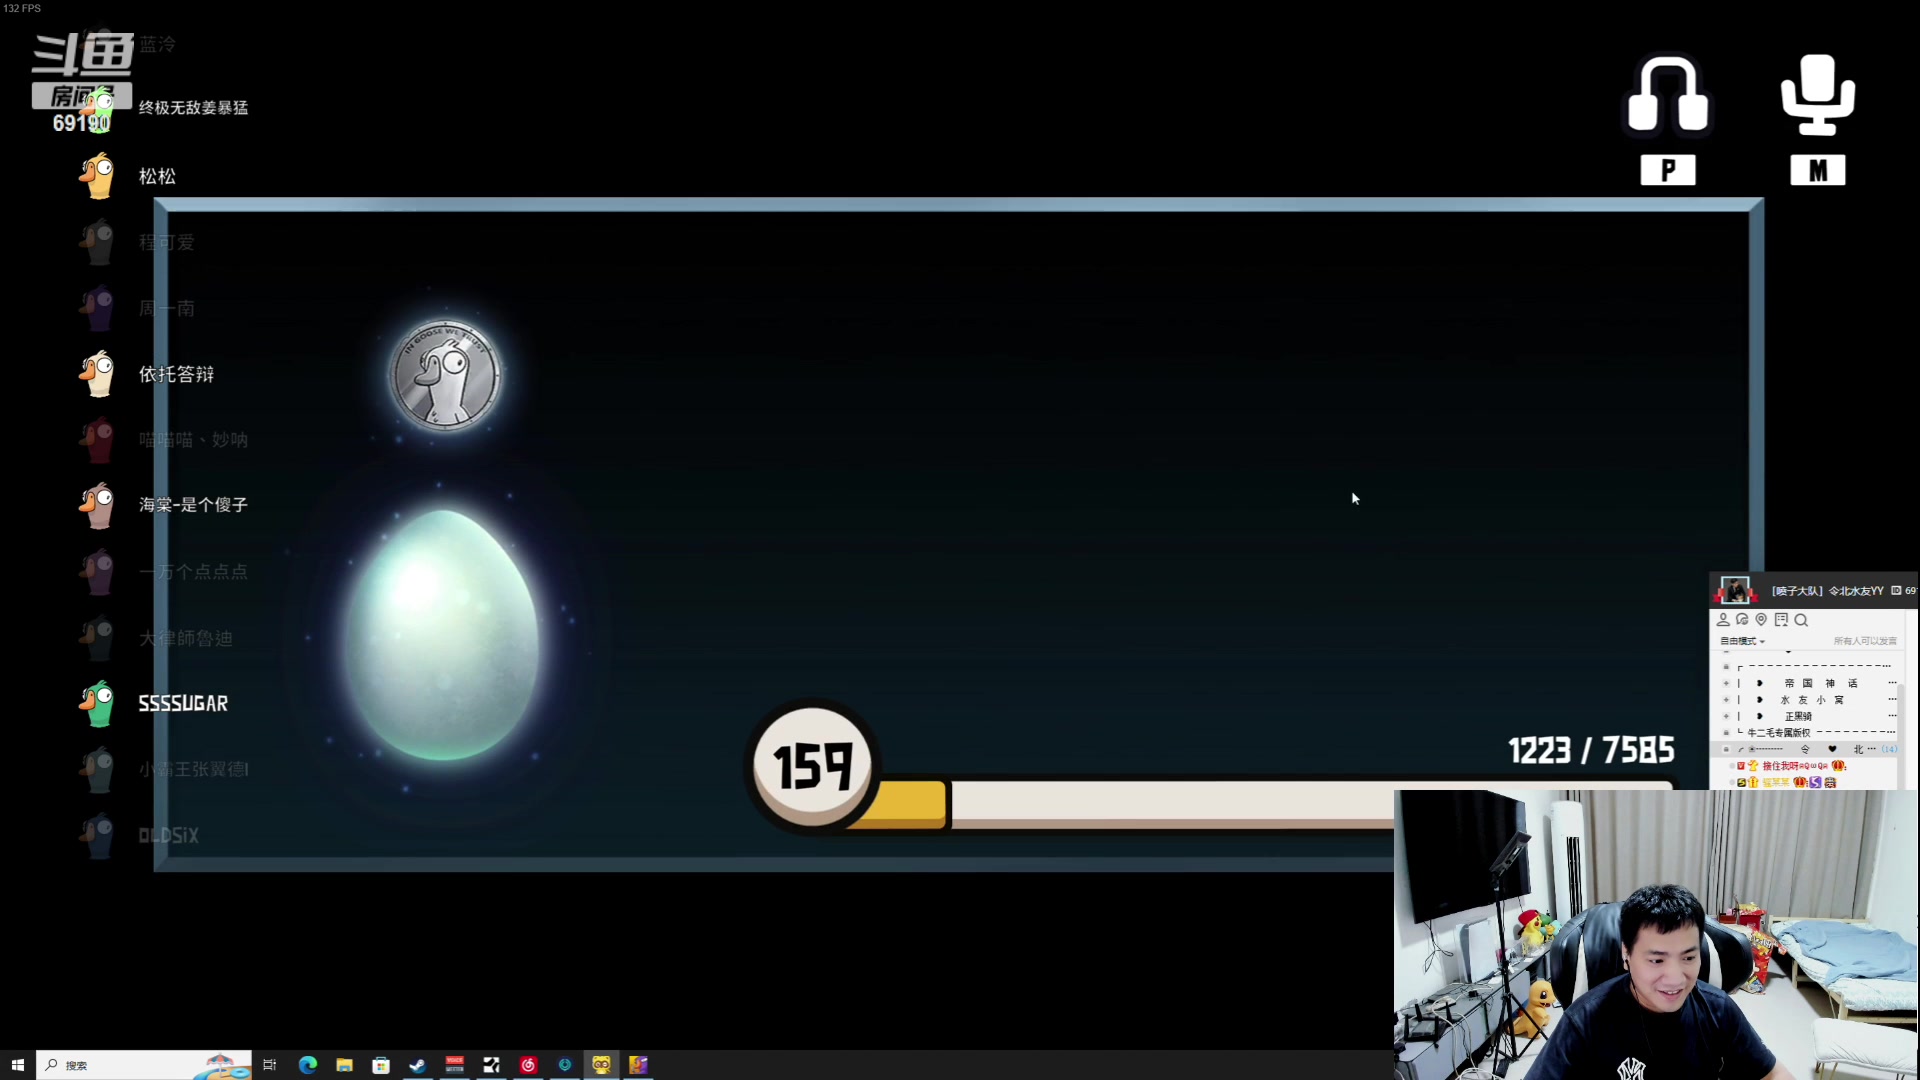This screenshot has height=1080, width=1920.
Task: Click the goose avatar beside 依托答辩
Action: pyautogui.click(x=97, y=374)
